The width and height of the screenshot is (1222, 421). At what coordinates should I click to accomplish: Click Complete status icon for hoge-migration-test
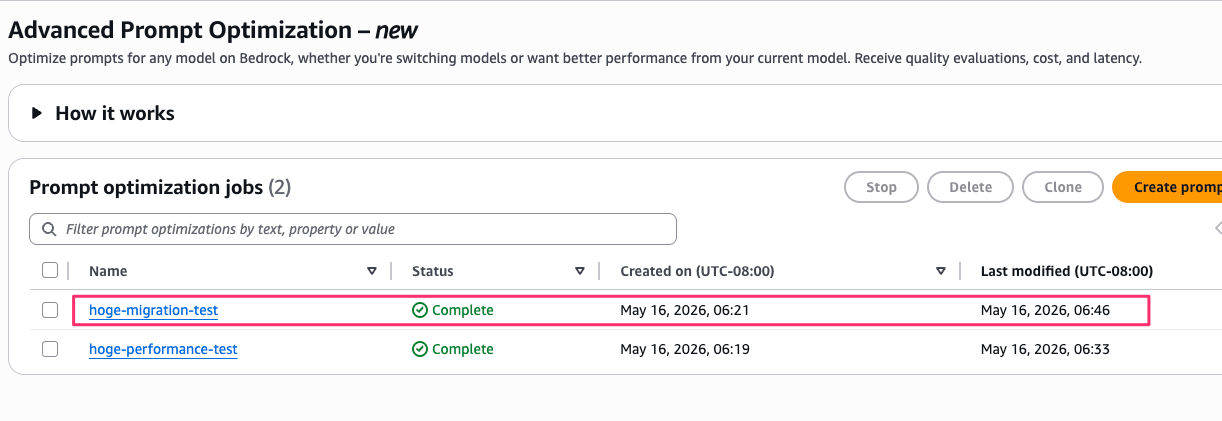(420, 310)
